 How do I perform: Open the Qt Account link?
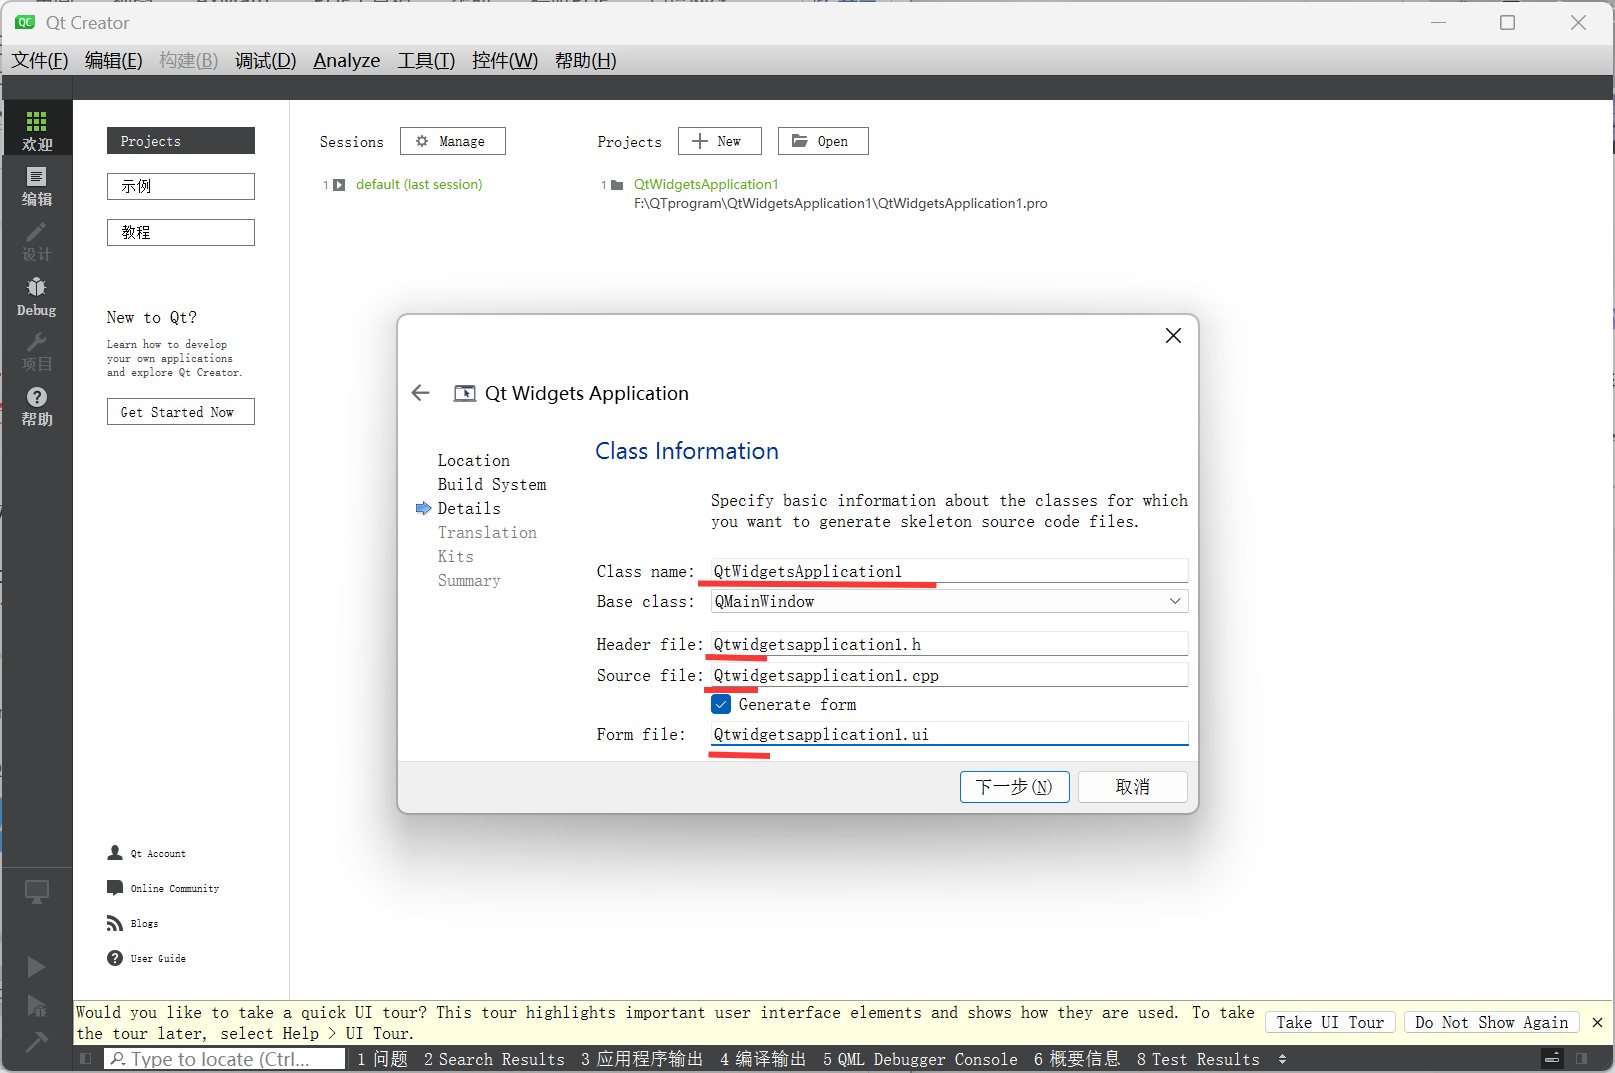pos(147,853)
